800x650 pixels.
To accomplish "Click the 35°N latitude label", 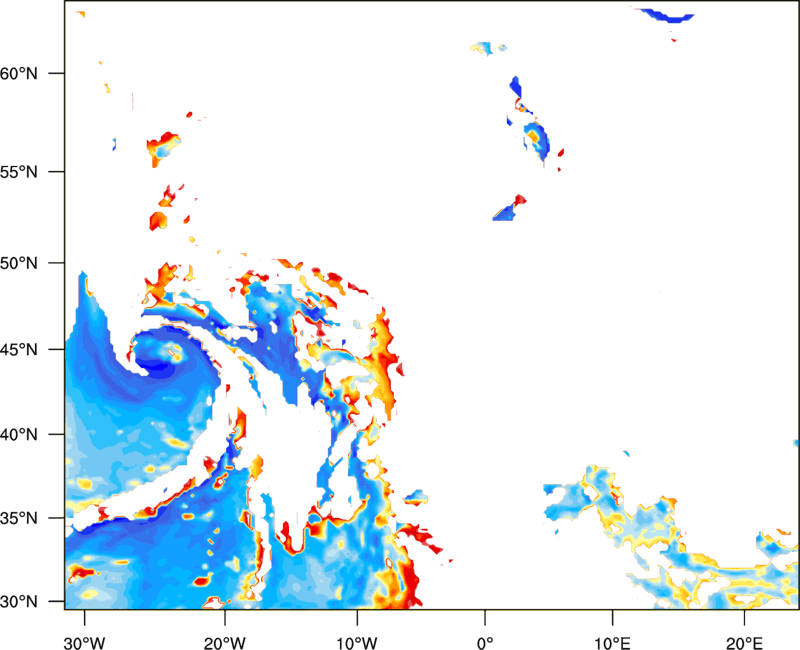I will click(19, 518).
